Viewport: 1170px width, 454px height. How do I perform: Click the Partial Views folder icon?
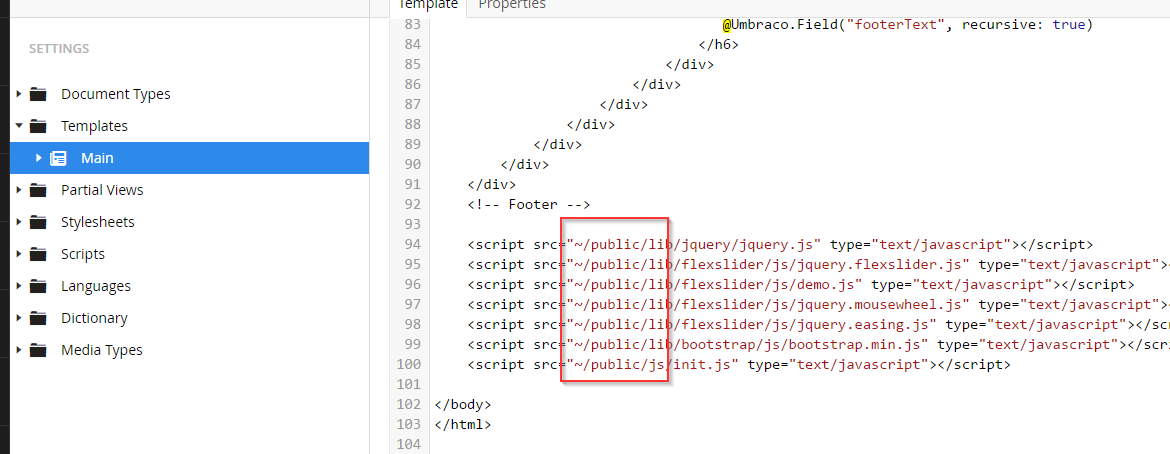click(38, 190)
